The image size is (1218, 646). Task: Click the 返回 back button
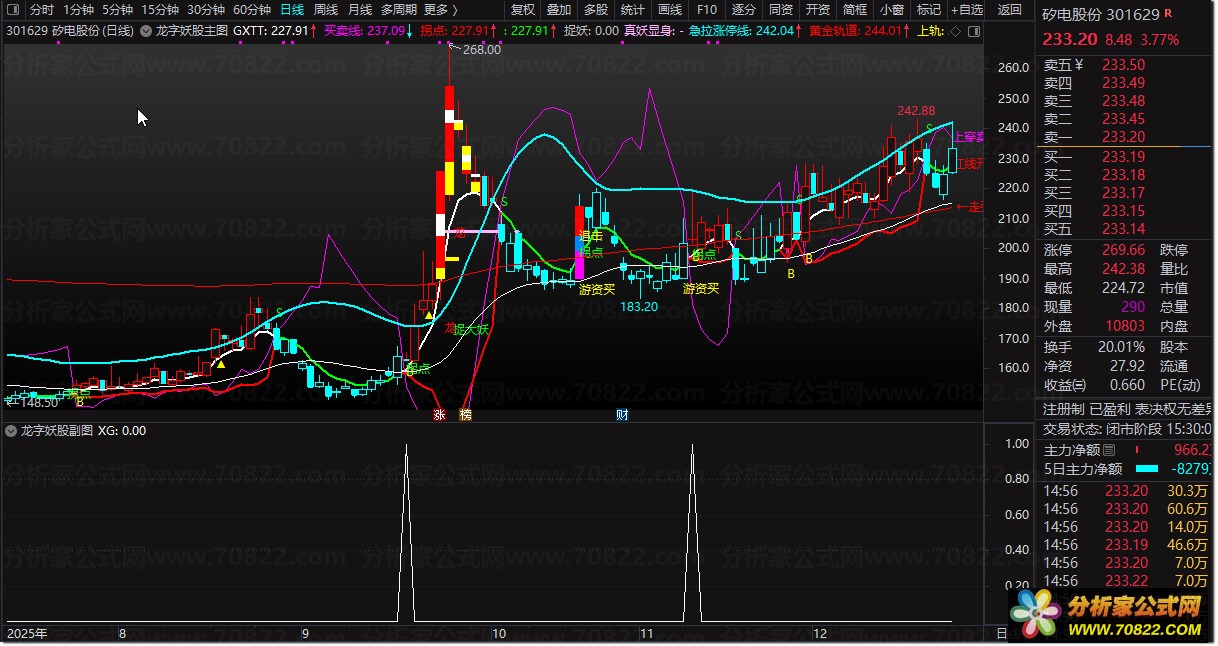click(1010, 10)
